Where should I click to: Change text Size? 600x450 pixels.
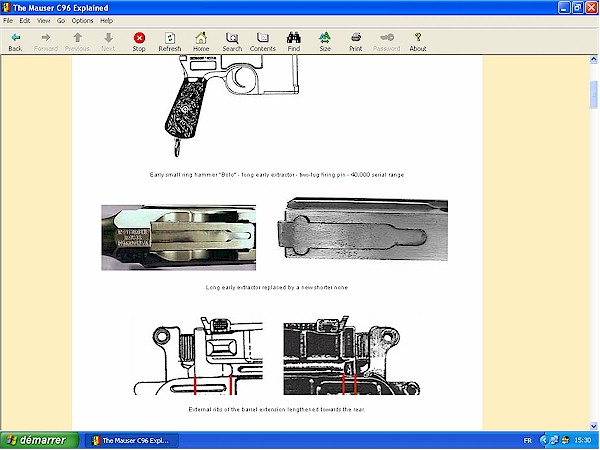pyautogui.click(x=325, y=42)
